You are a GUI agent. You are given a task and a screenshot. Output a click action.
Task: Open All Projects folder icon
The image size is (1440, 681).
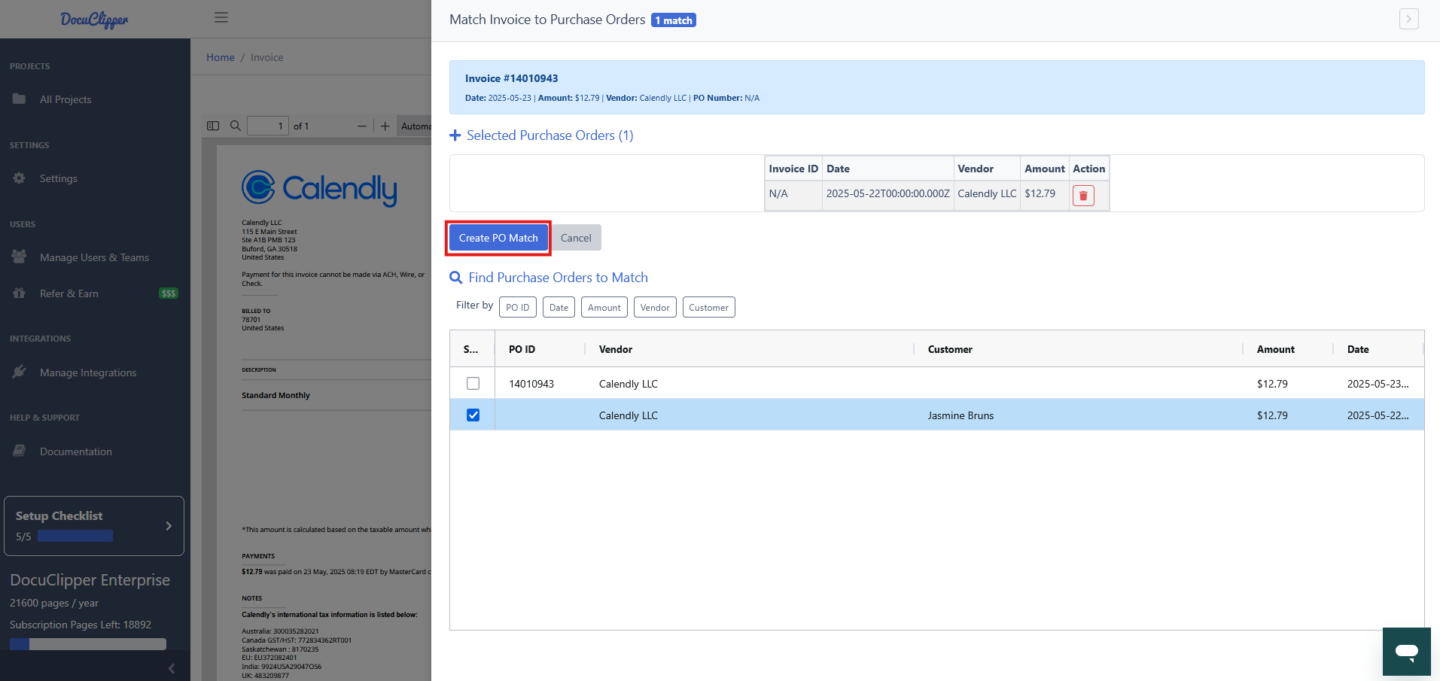pyautogui.click(x=19, y=99)
